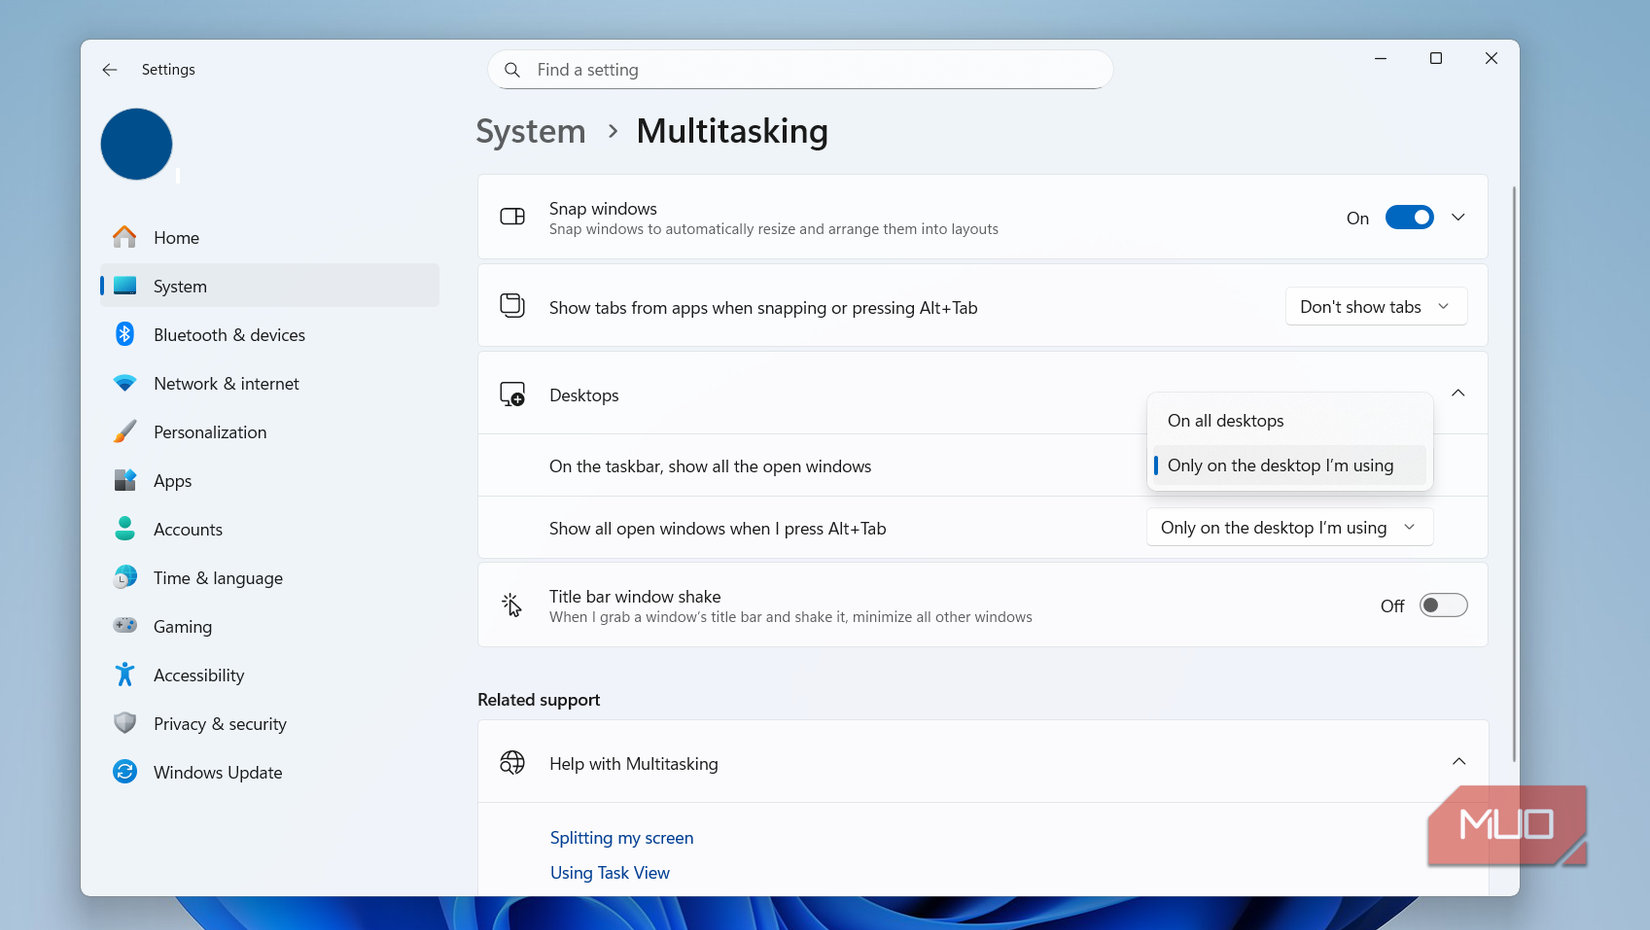Viewport: 1650px width, 930px height.
Task: Click the Accessibility figure icon
Action: pos(125,674)
